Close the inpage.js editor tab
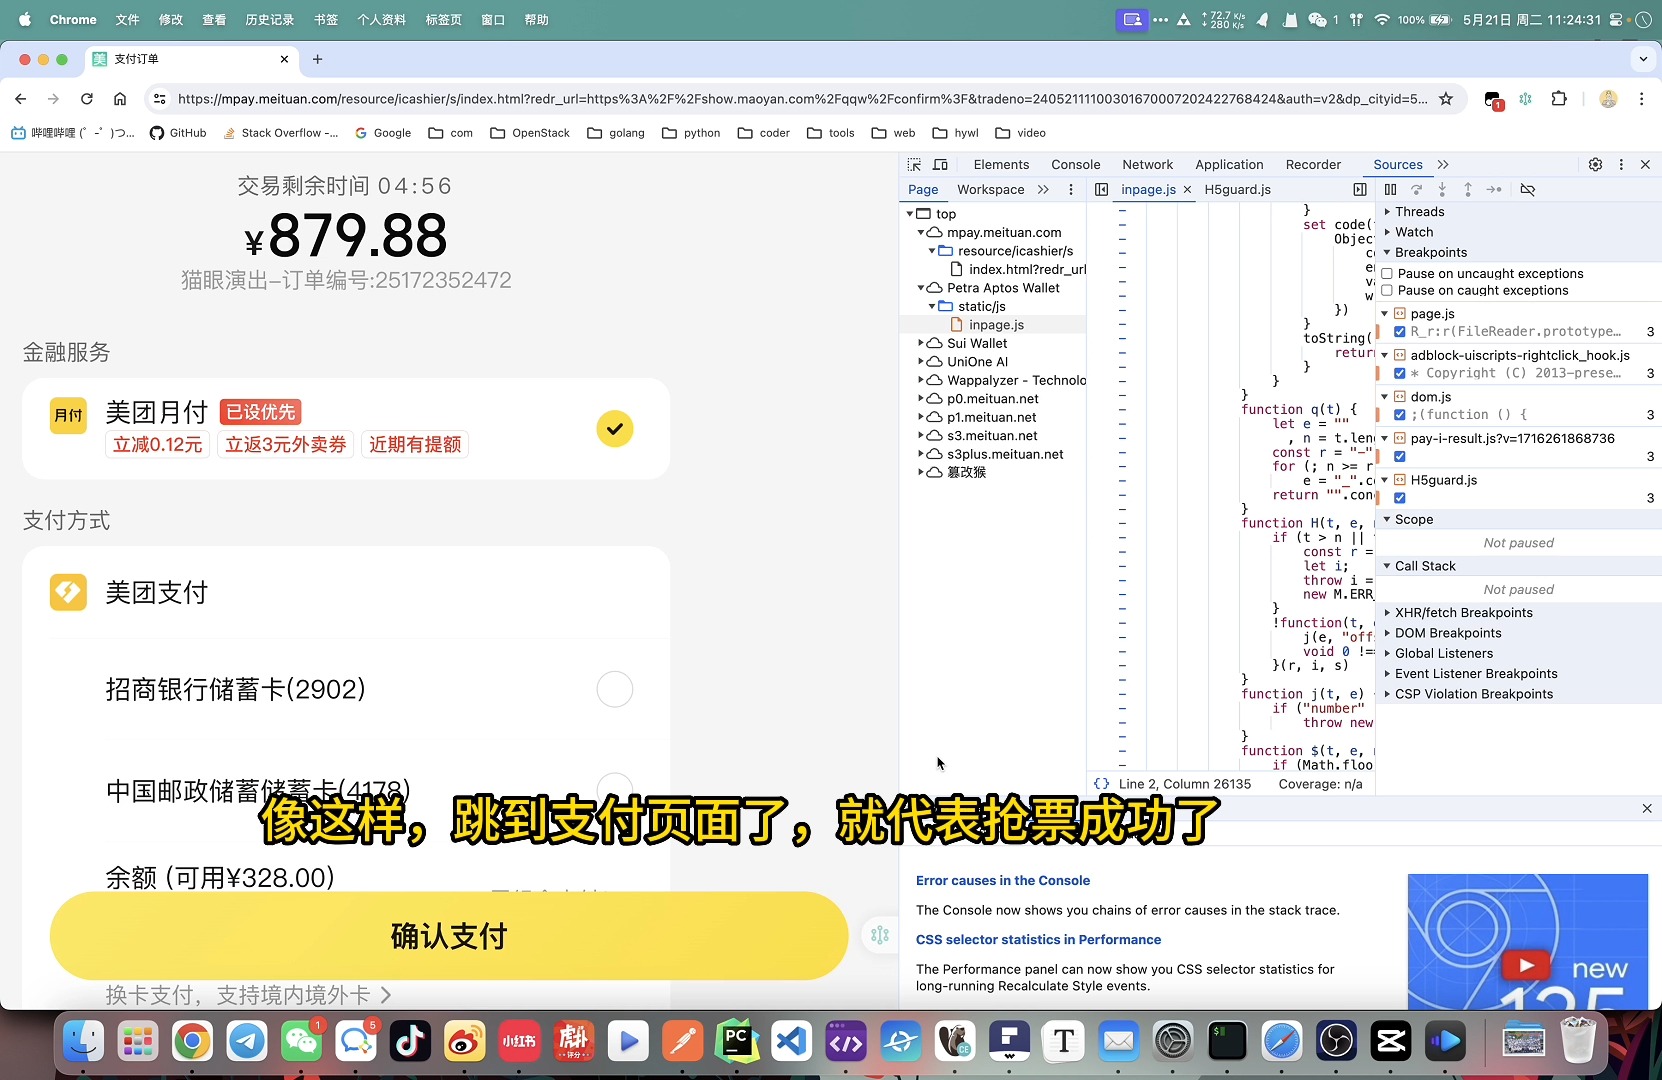 coord(1187,190)
